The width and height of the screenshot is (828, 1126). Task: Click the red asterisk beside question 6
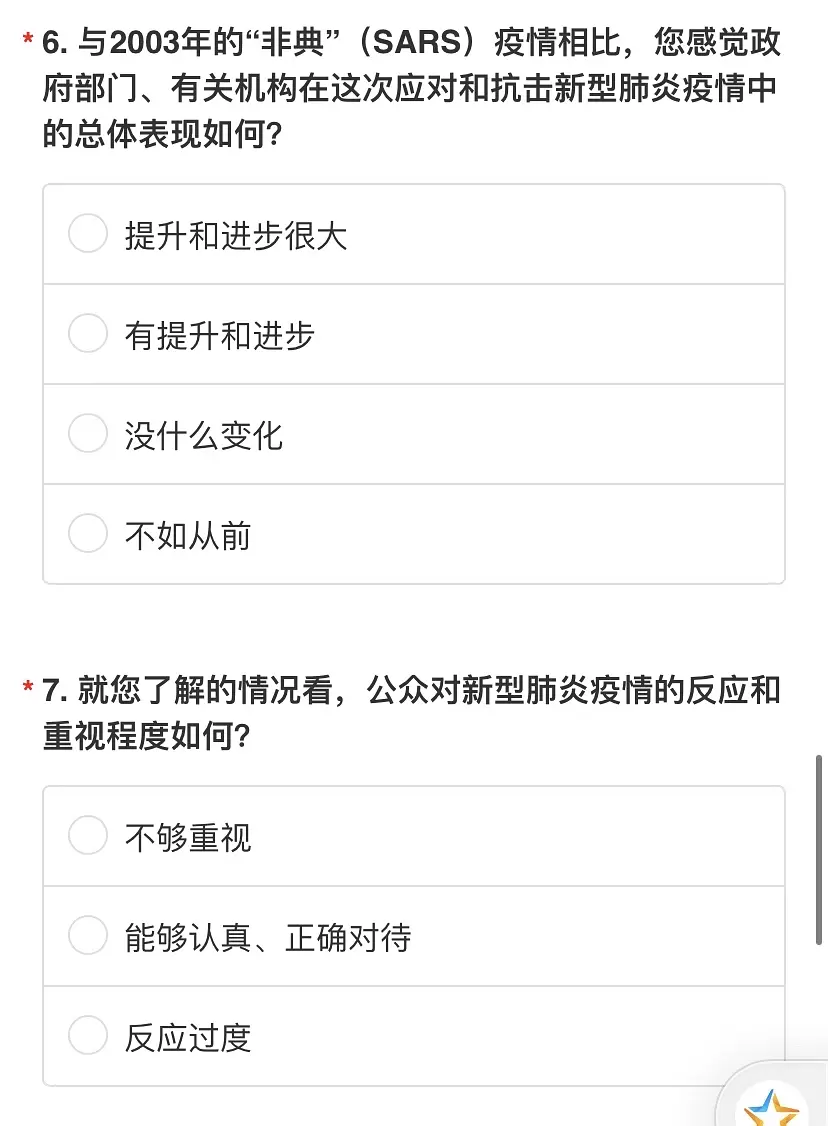point(28,38)
